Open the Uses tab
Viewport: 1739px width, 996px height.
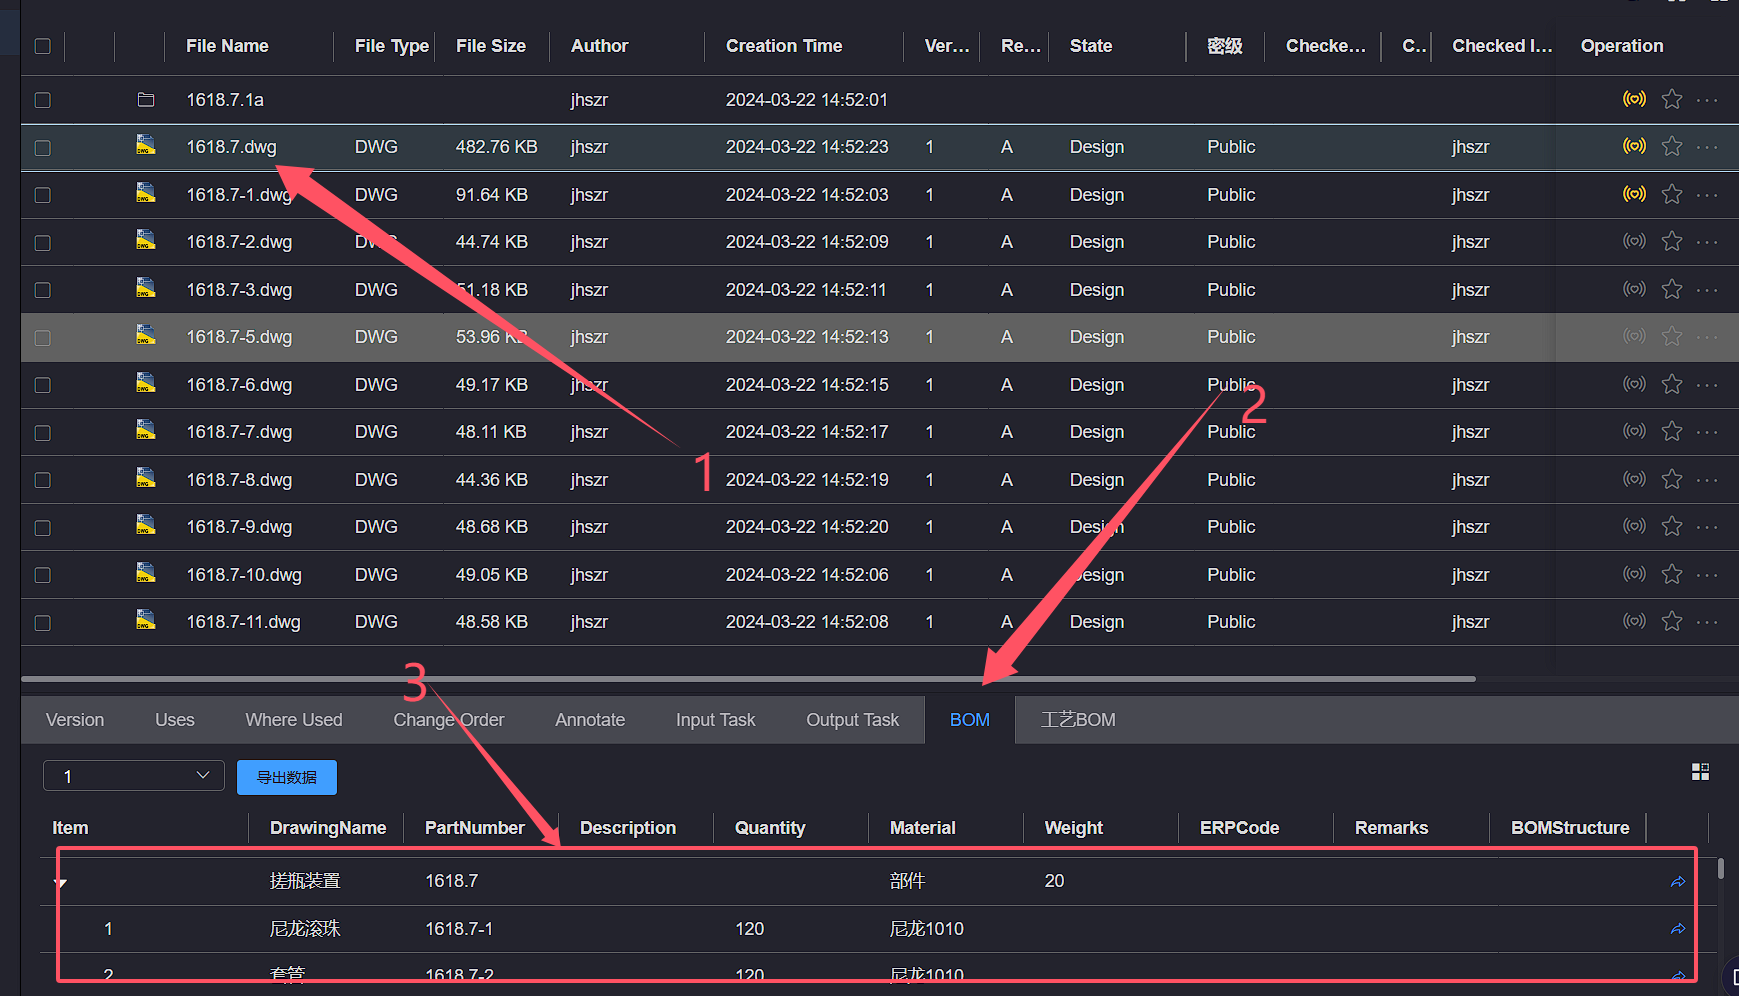pyautogui.click(x=175, y=720)
